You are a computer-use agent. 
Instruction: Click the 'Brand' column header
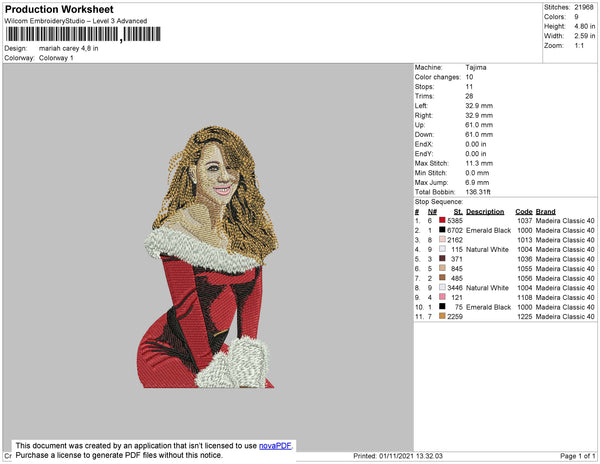(546, 212)
